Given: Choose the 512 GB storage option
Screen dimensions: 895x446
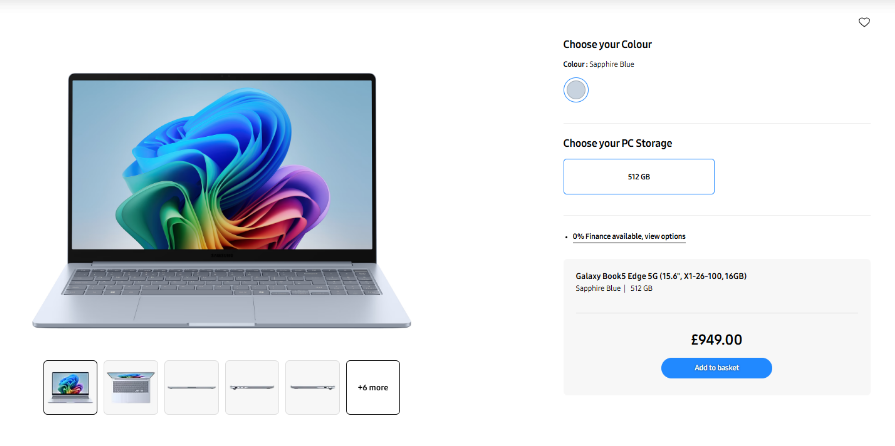Looking at the screenshot, I should point(639,176).
